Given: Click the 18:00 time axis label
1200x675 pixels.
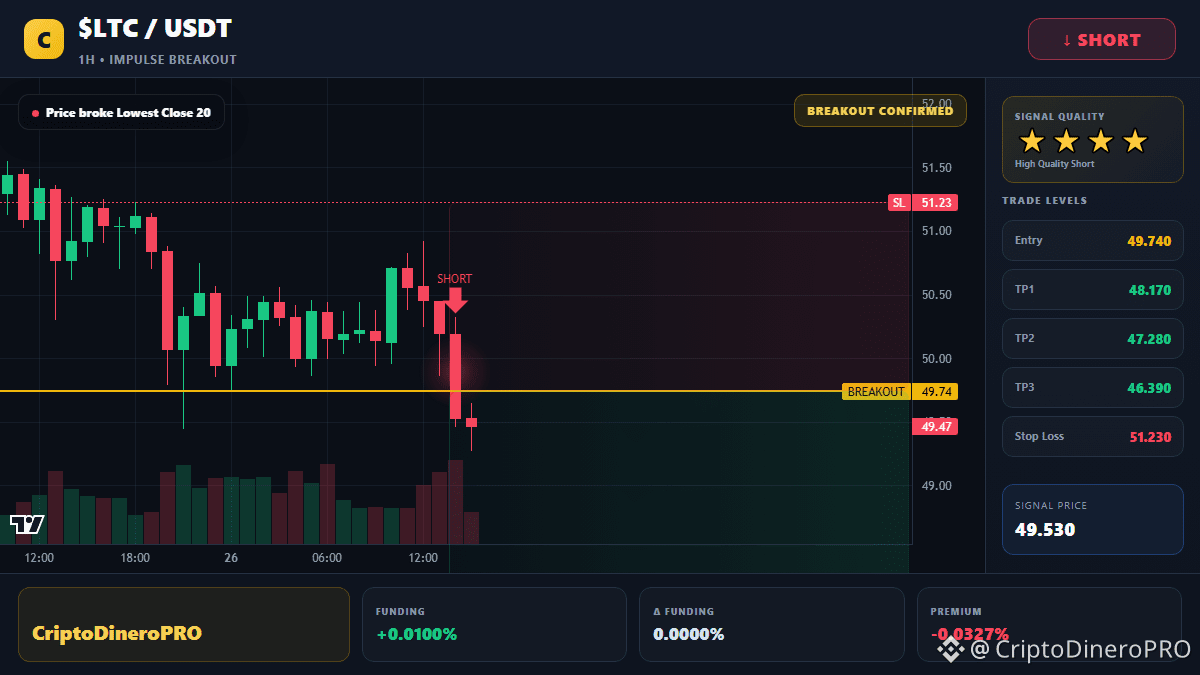Looking at the screenshot, I should click(135, 558).
